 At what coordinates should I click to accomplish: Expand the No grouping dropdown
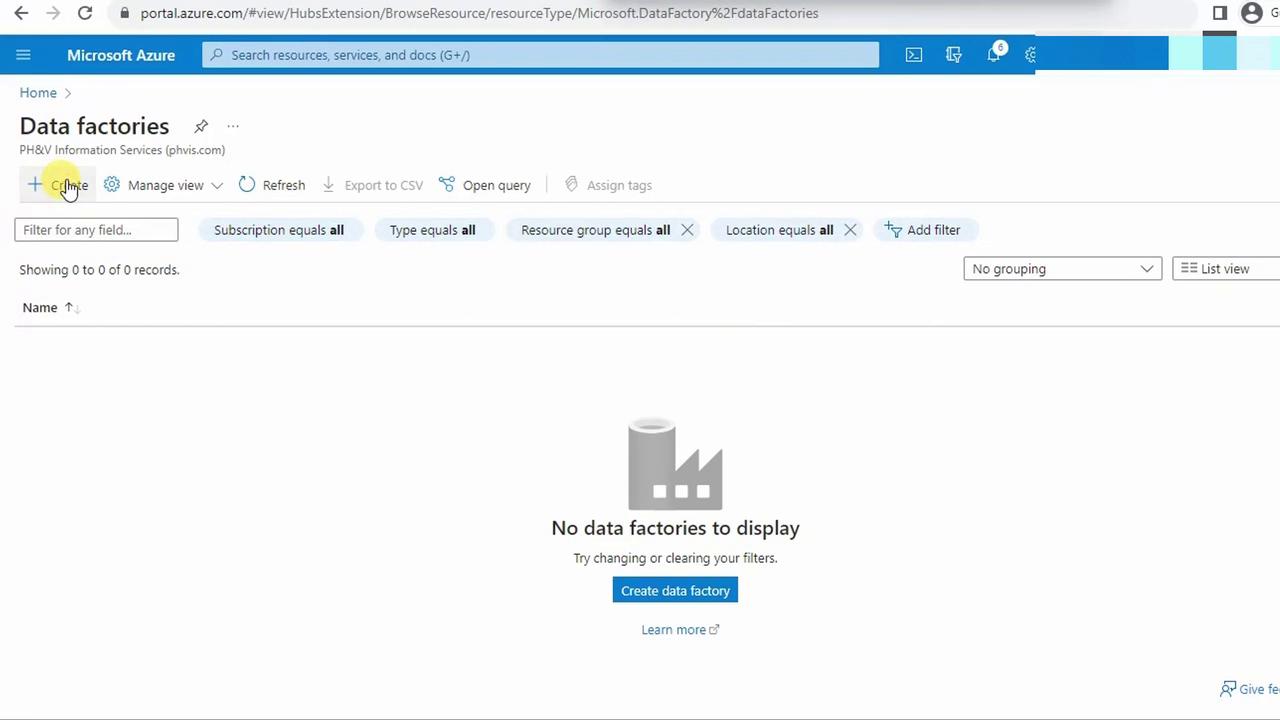coord(1062,269)
